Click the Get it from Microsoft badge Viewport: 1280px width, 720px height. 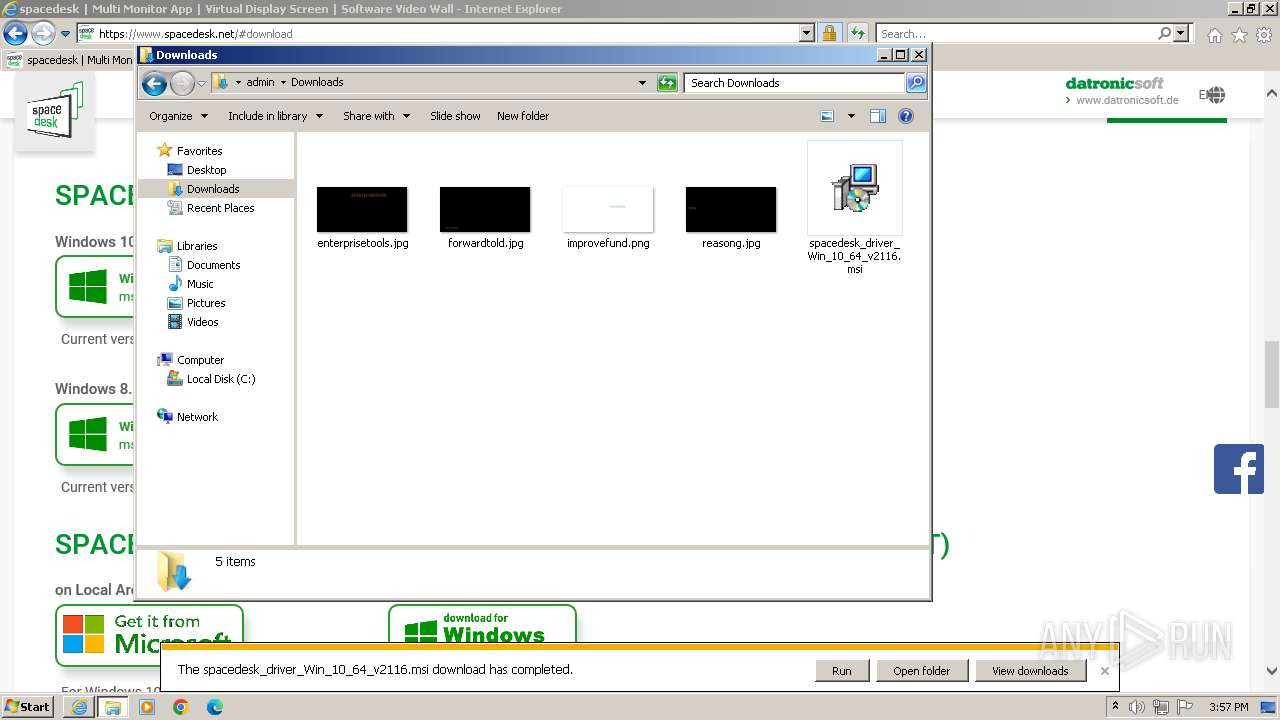(149, 634)
